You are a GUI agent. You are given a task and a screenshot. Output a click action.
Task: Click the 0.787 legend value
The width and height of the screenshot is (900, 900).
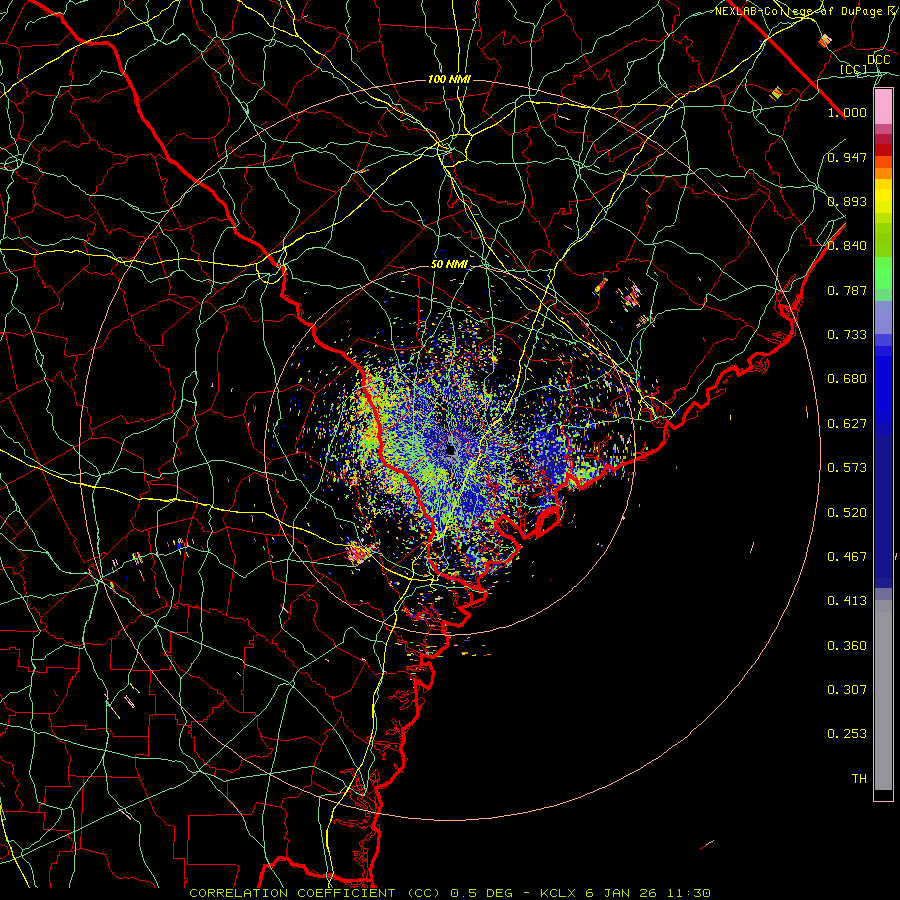pyautogui.click(x=847, y=290)
